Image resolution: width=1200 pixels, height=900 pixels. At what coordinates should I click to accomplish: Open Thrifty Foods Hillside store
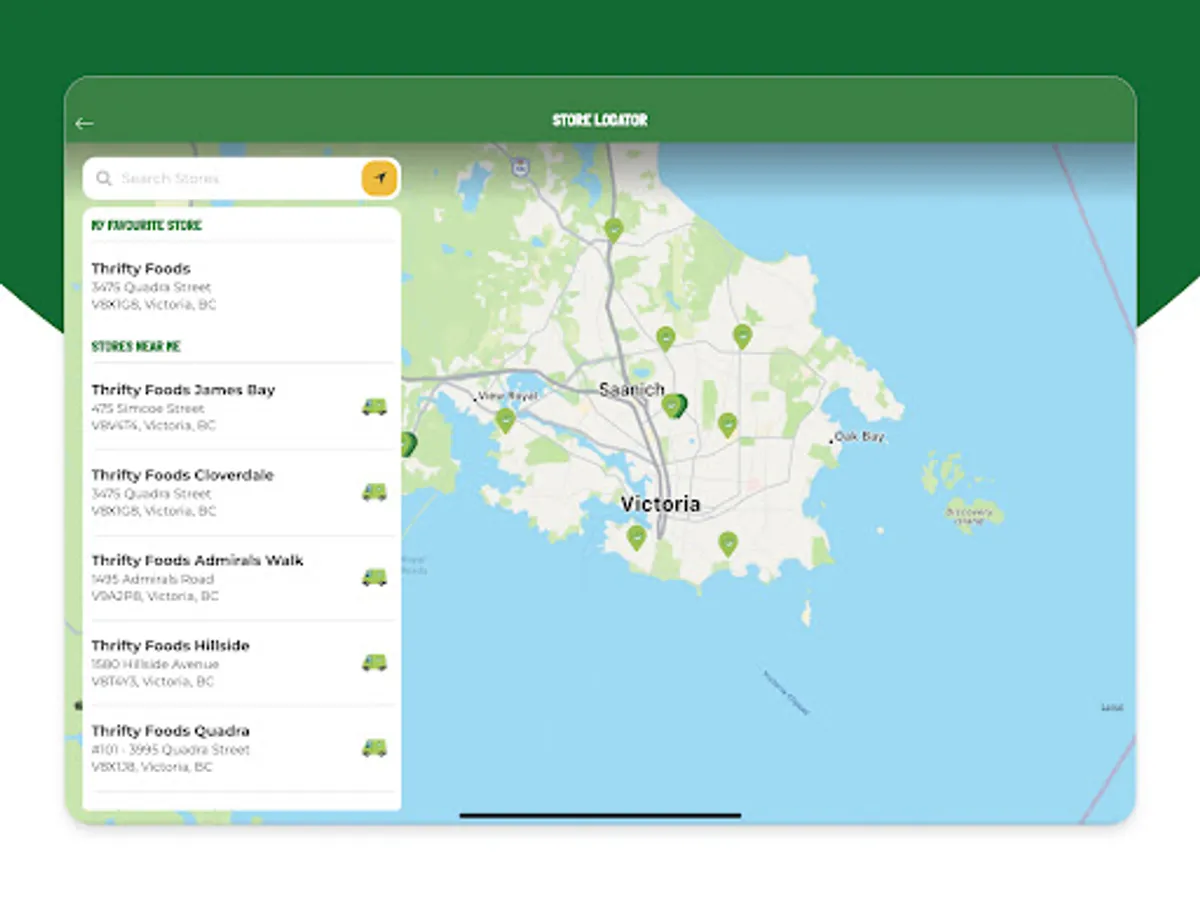pos(241,662)
